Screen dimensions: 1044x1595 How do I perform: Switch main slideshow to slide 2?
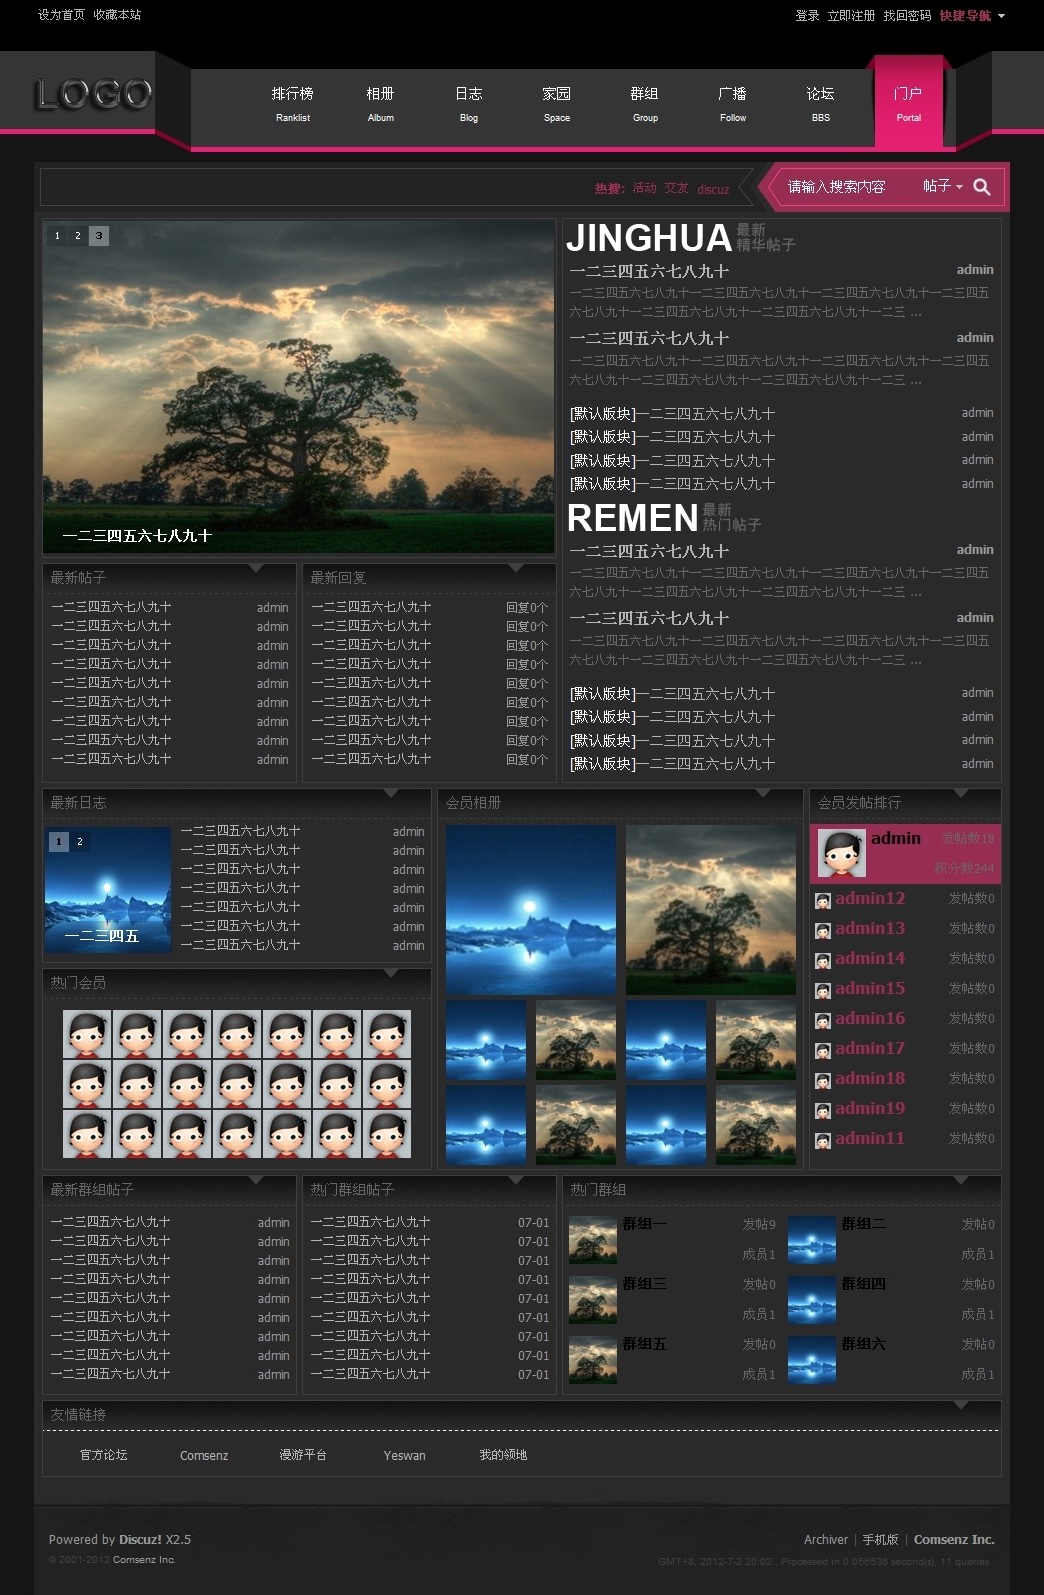(x=78, y=236)
